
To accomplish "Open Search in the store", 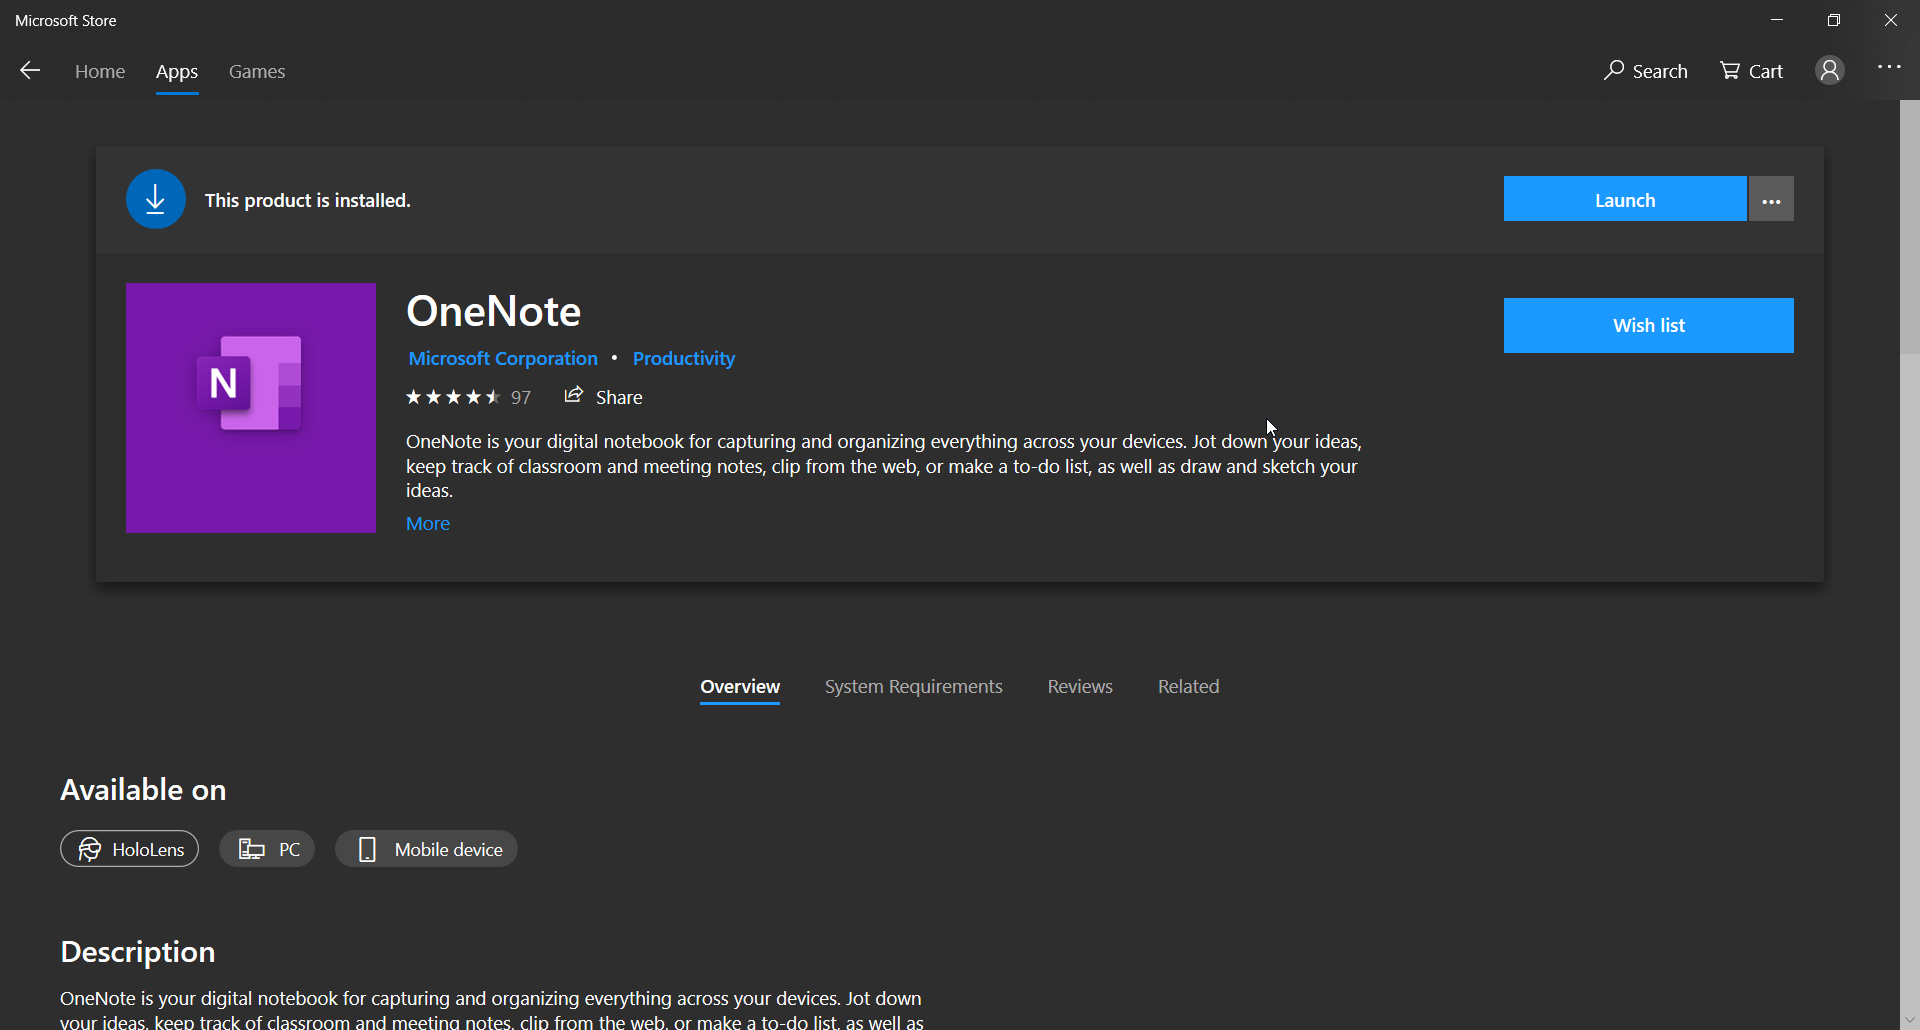I will (x=1646, y=71).
